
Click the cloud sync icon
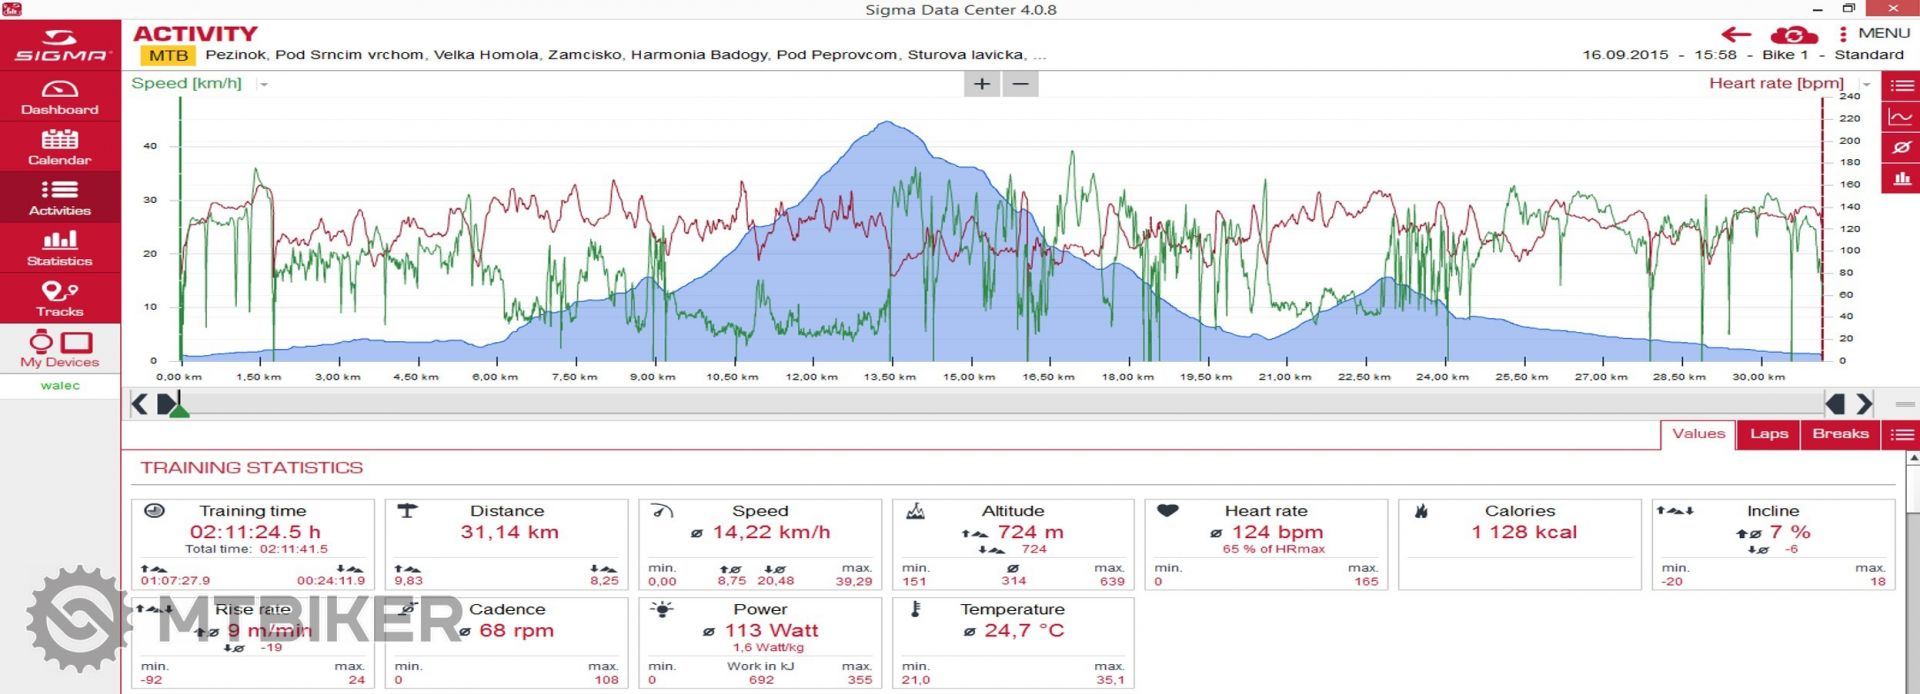(1794, 35)
